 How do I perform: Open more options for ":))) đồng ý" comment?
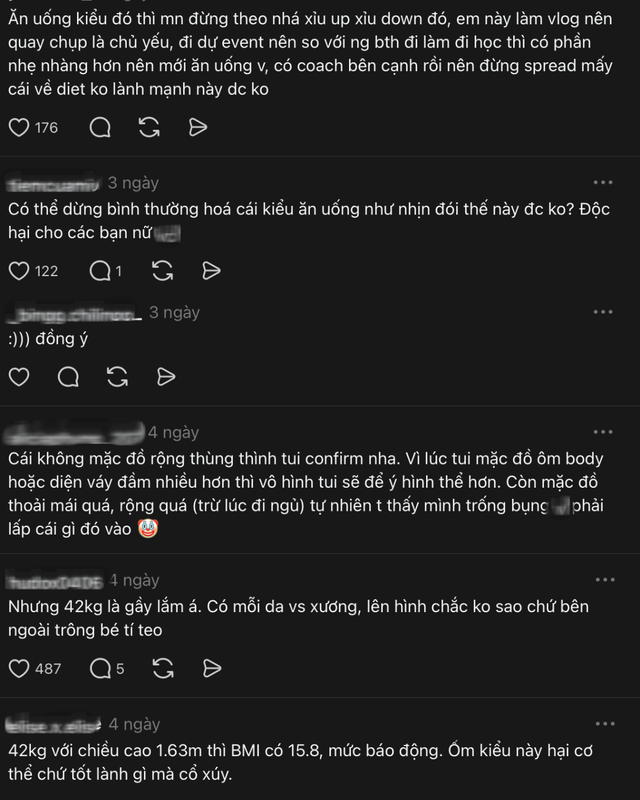(x=603, y=313)
